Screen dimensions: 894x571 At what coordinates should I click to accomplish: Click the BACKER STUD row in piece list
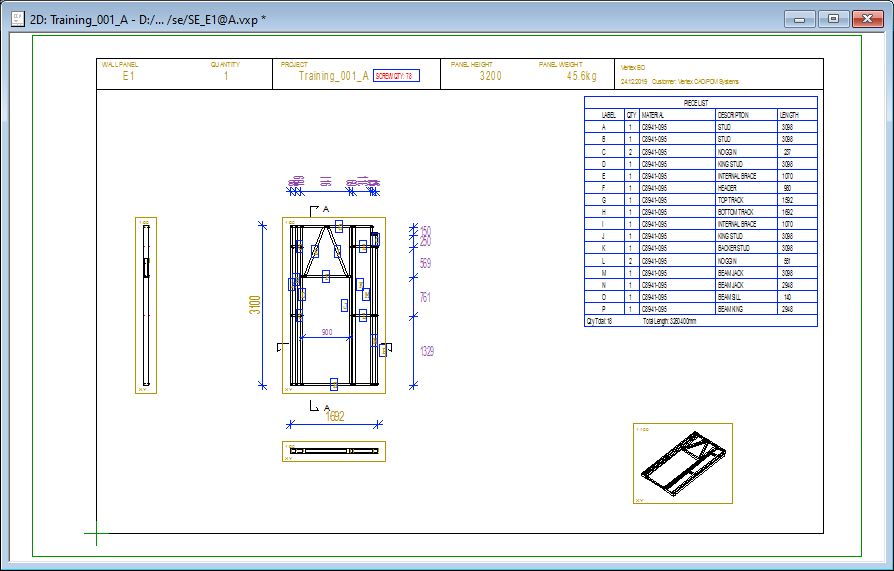click(733, 248)
